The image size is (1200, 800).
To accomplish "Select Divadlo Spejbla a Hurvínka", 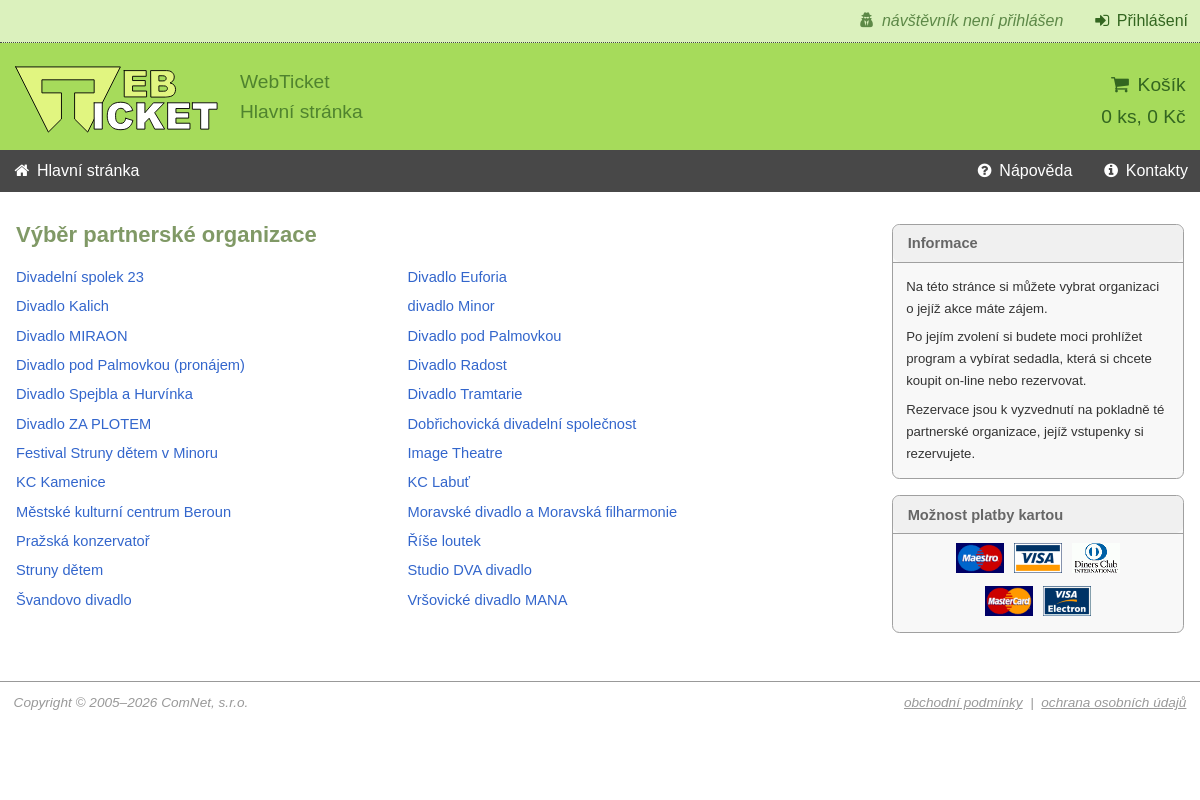I will pos(104,394).
